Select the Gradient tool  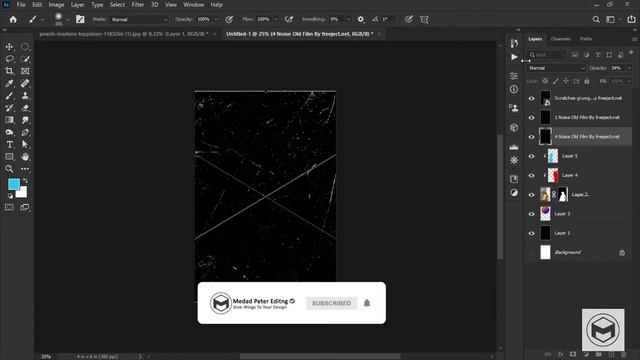point(9,120)
